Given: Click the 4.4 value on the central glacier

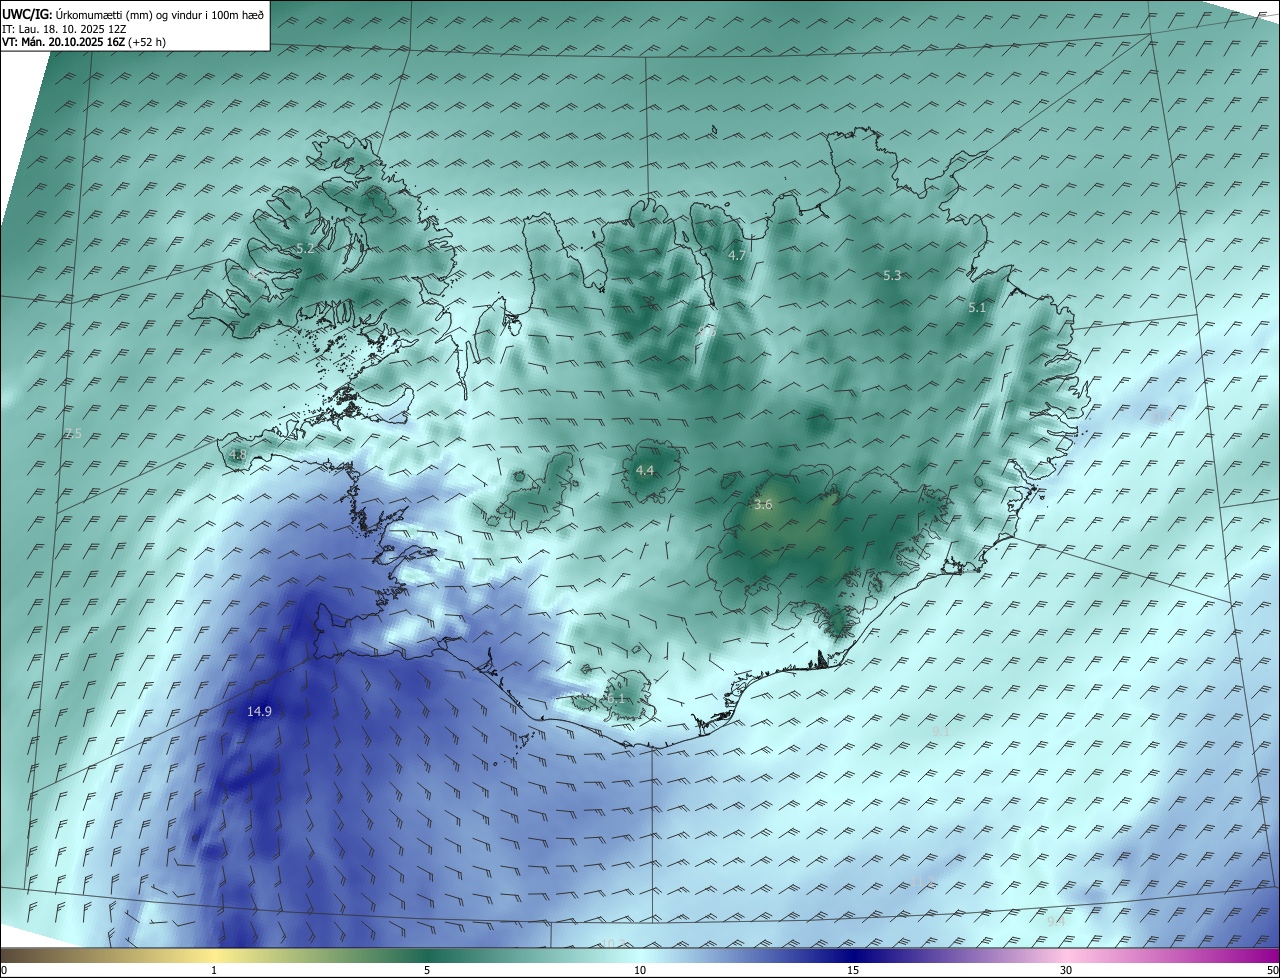Looking at the screenshot, I should pos(645,470).
